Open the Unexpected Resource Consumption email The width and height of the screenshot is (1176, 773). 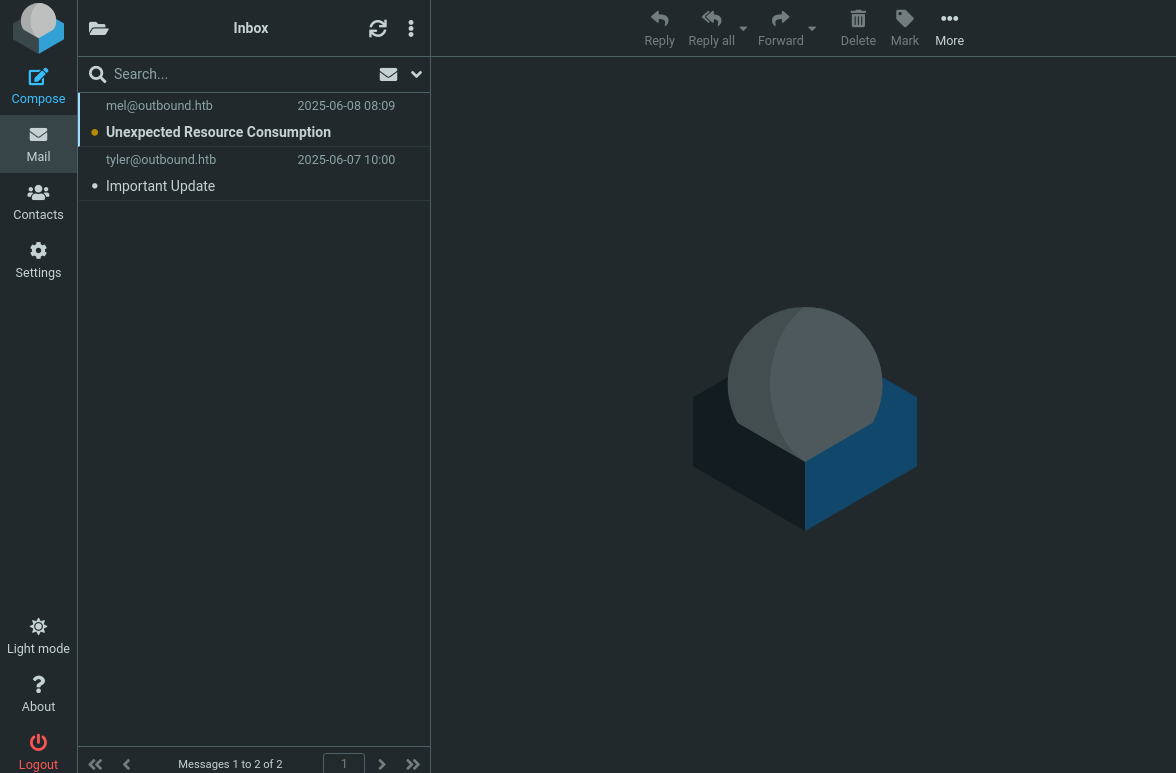click(x=218, y=132)
